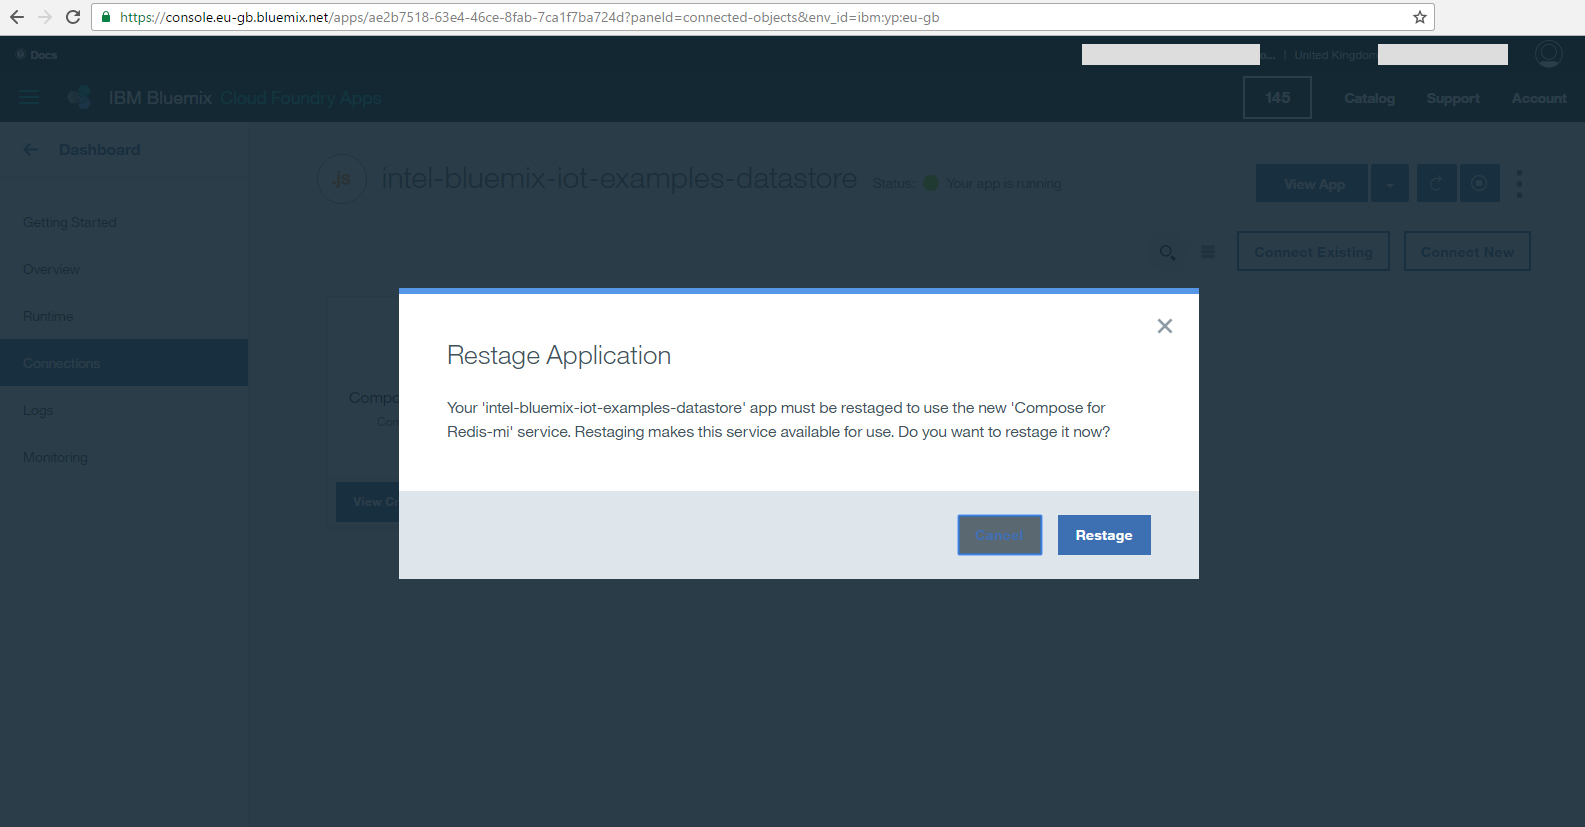This screenshot has height=827, width=1585.
Task: Restart the app with the refresh icon
Action: pos(1436,183)
